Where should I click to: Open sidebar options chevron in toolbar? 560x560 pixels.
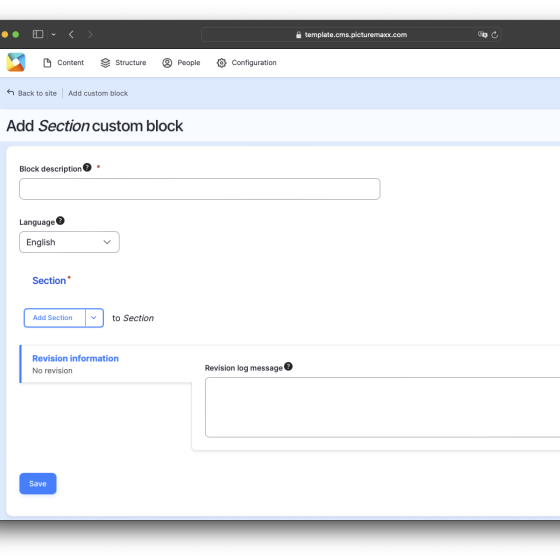pos(54,35)
